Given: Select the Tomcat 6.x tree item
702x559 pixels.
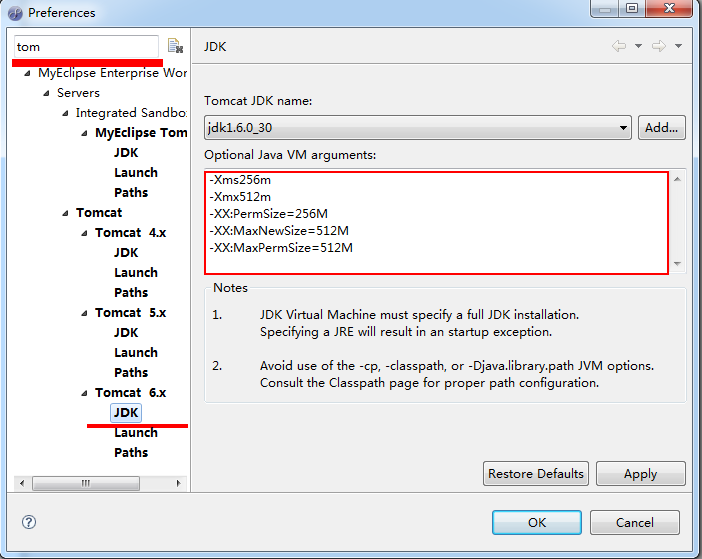Looking at the screenshot, I should 130,393.
